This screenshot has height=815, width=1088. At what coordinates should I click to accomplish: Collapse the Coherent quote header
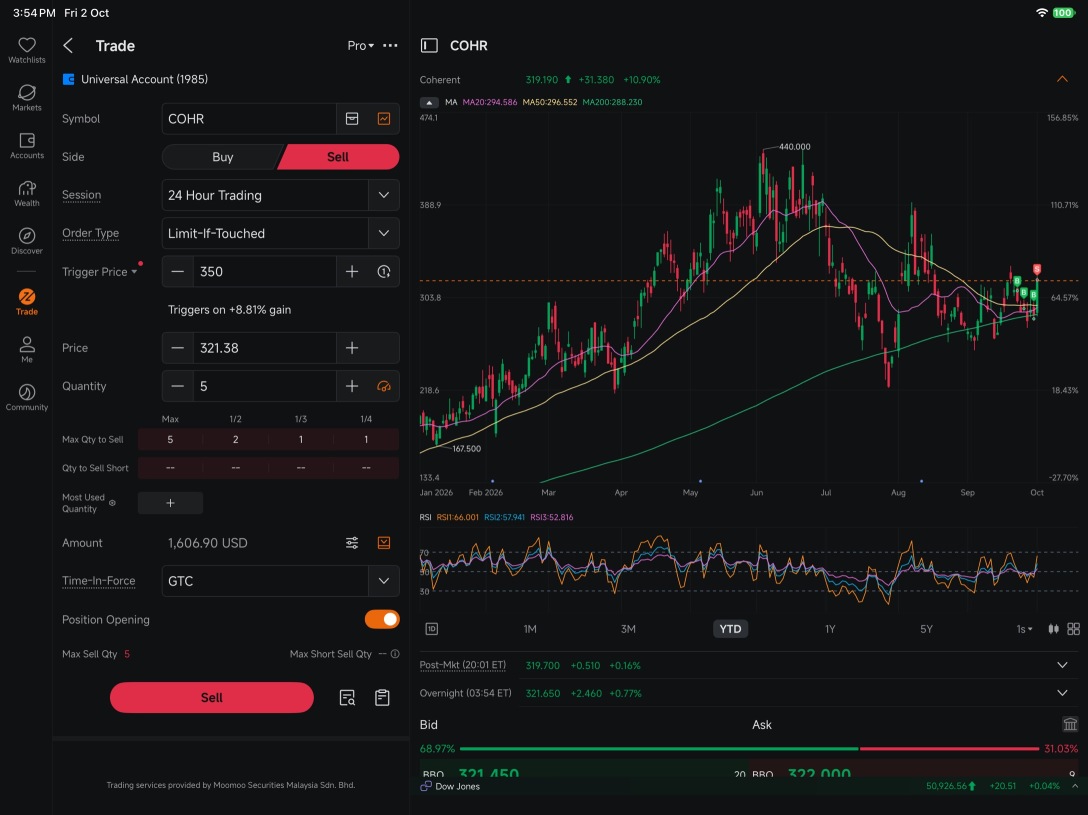[1062, 80]
